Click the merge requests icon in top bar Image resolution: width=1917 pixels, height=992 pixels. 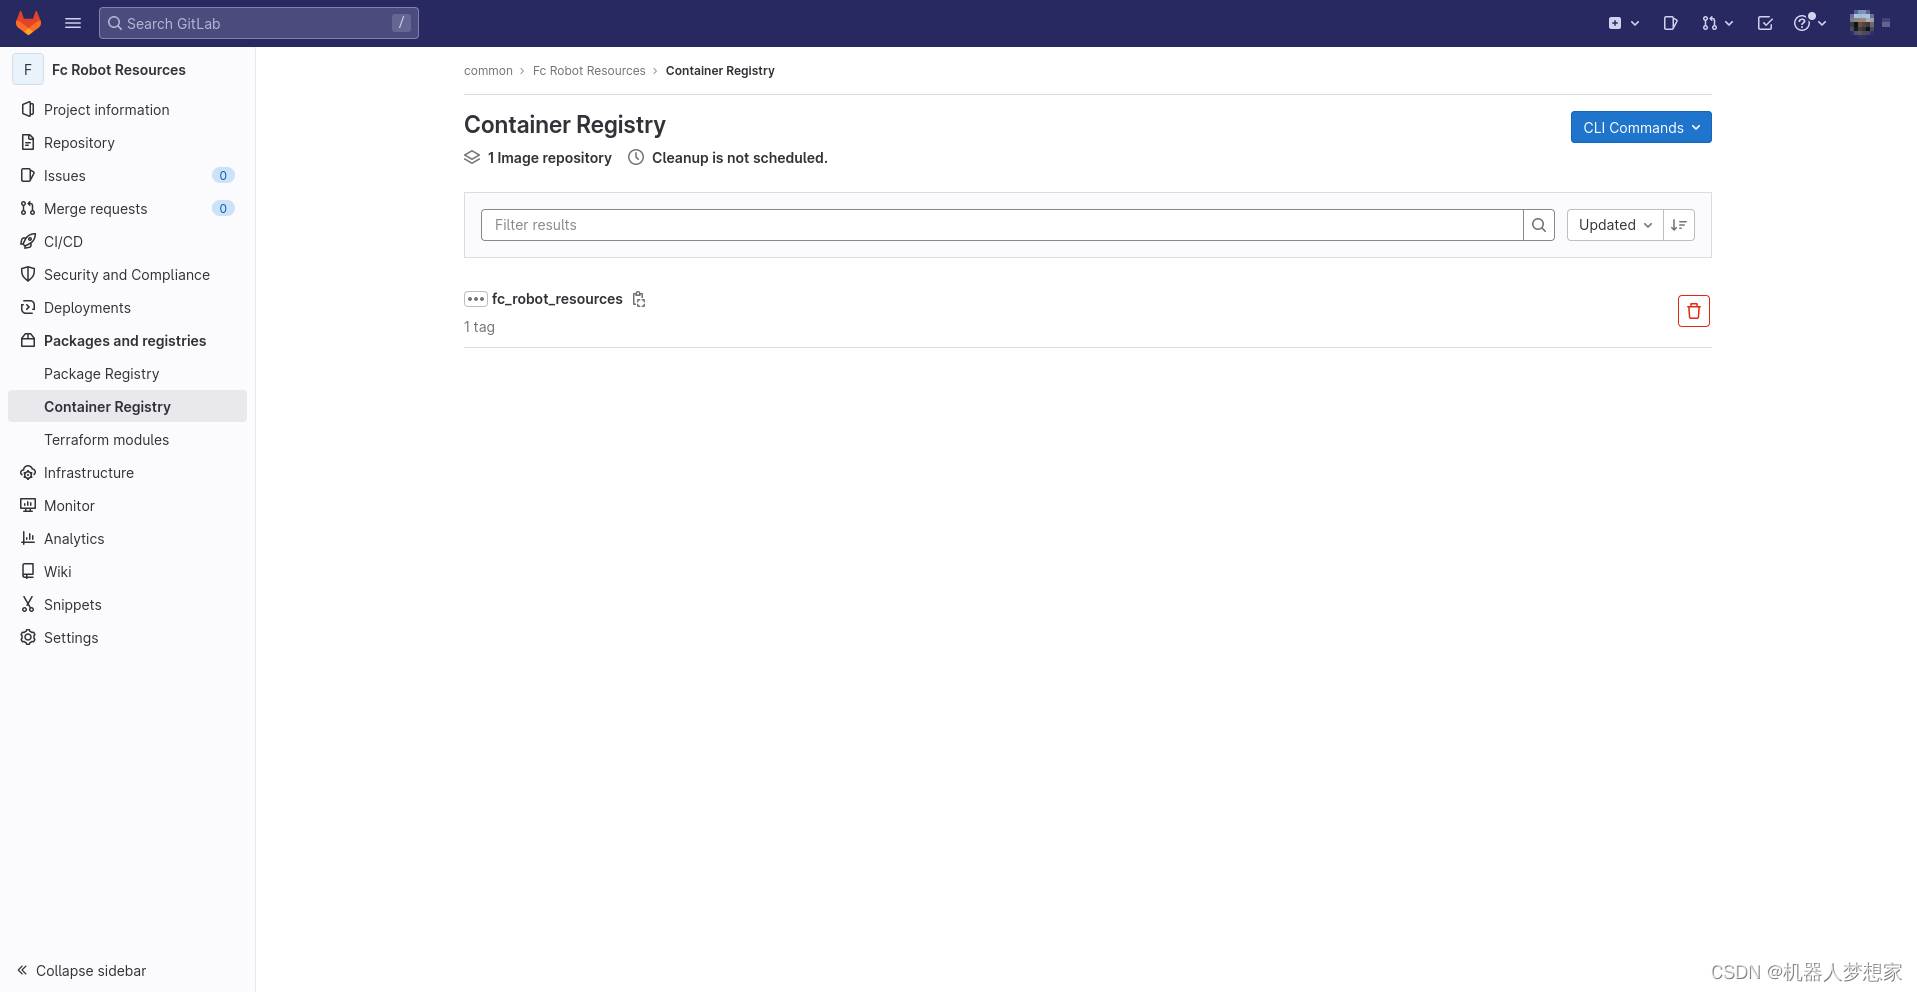coord(1712,22)
